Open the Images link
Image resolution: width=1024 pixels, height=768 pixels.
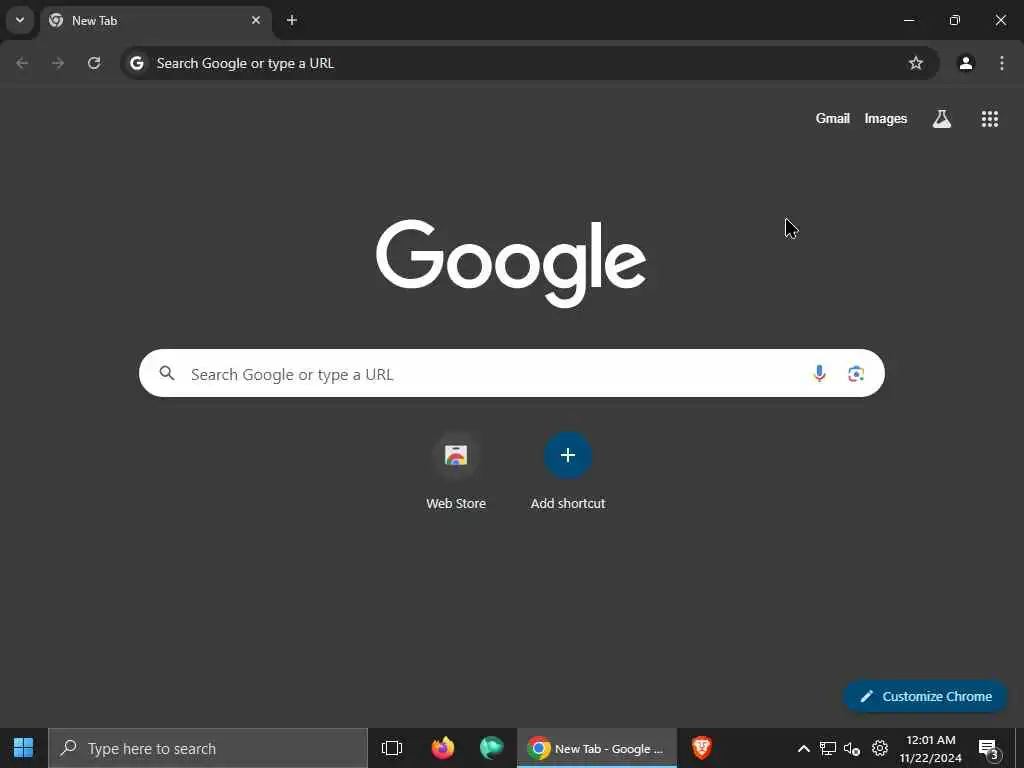point(886,118)
